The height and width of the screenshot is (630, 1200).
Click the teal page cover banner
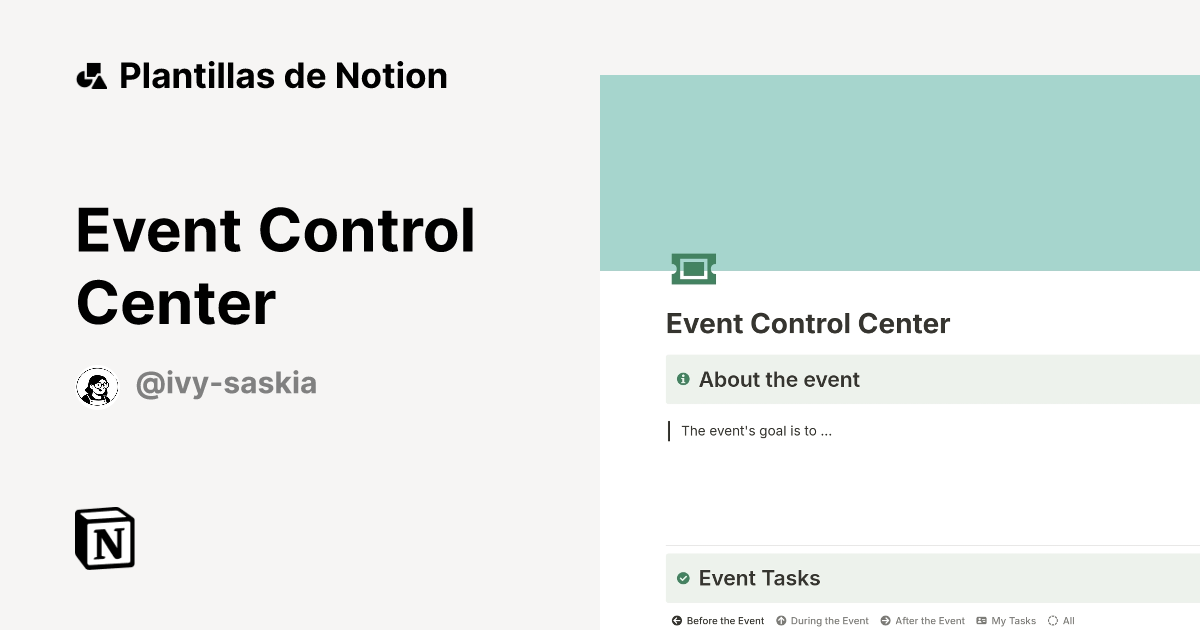pos(900,173)
